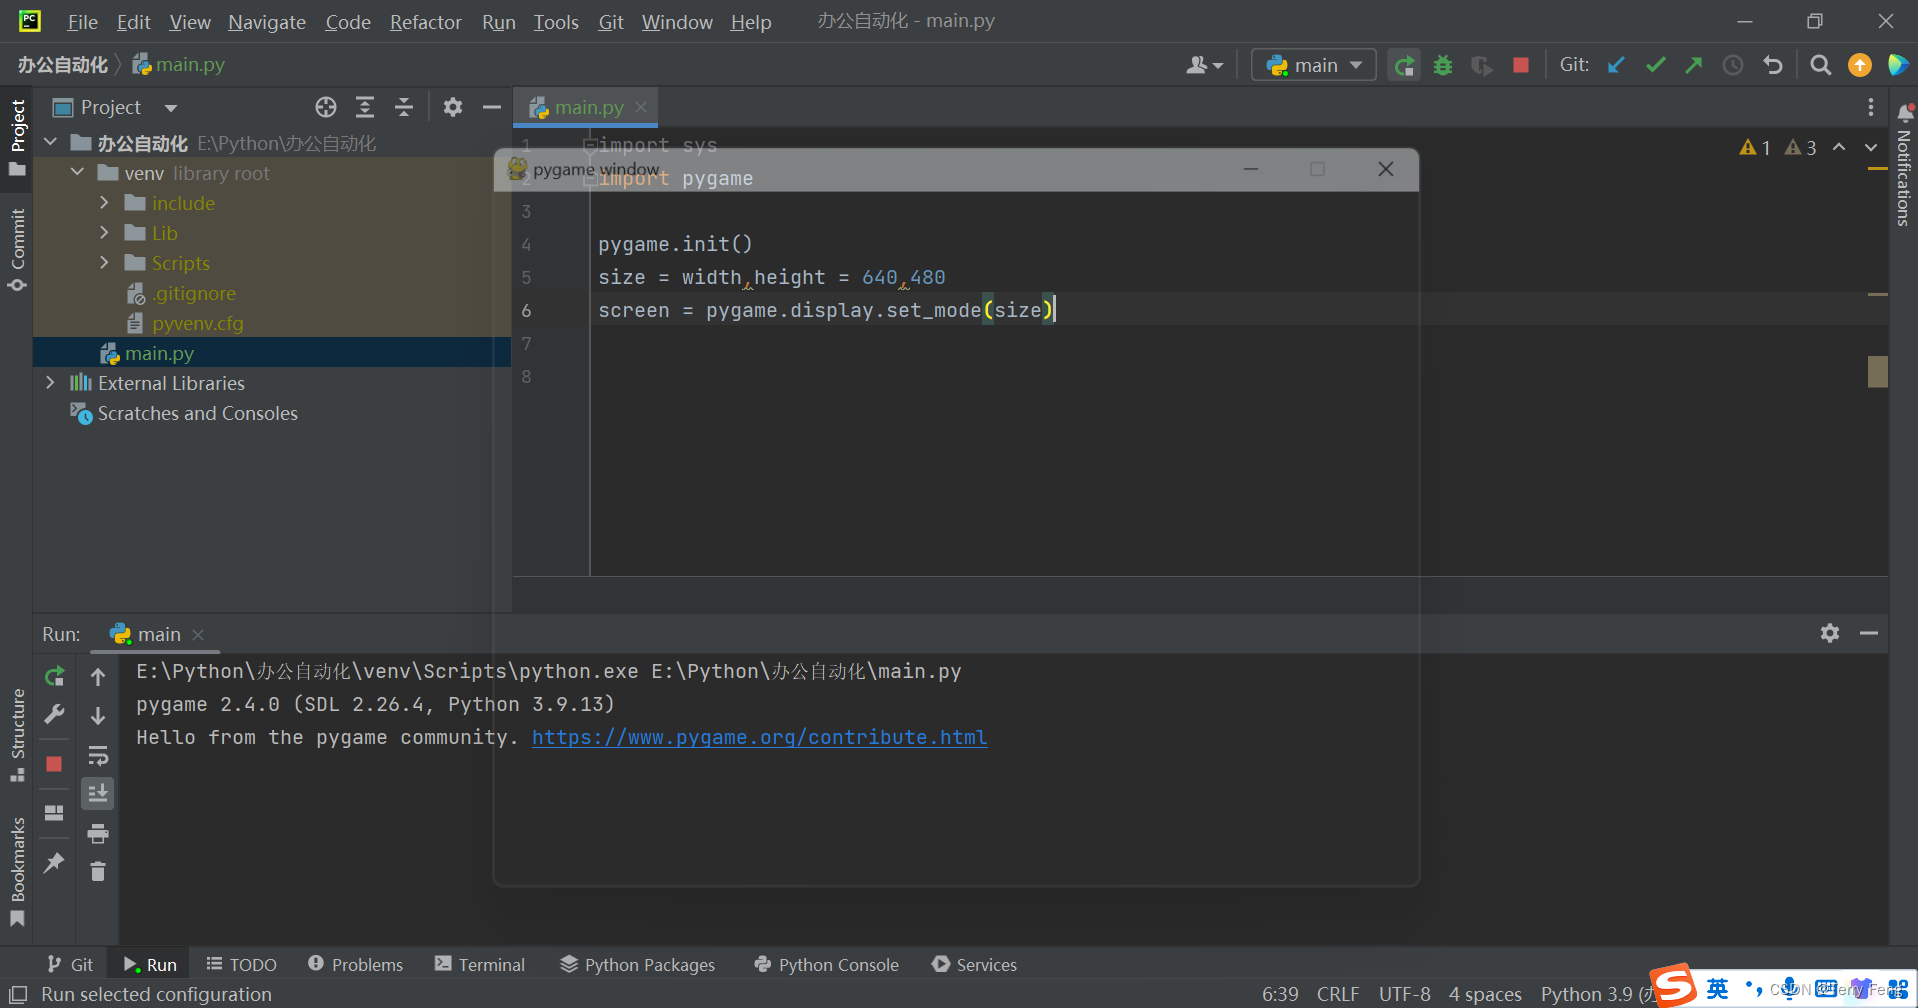Push commits with green arrow icon

[1694, 65]
